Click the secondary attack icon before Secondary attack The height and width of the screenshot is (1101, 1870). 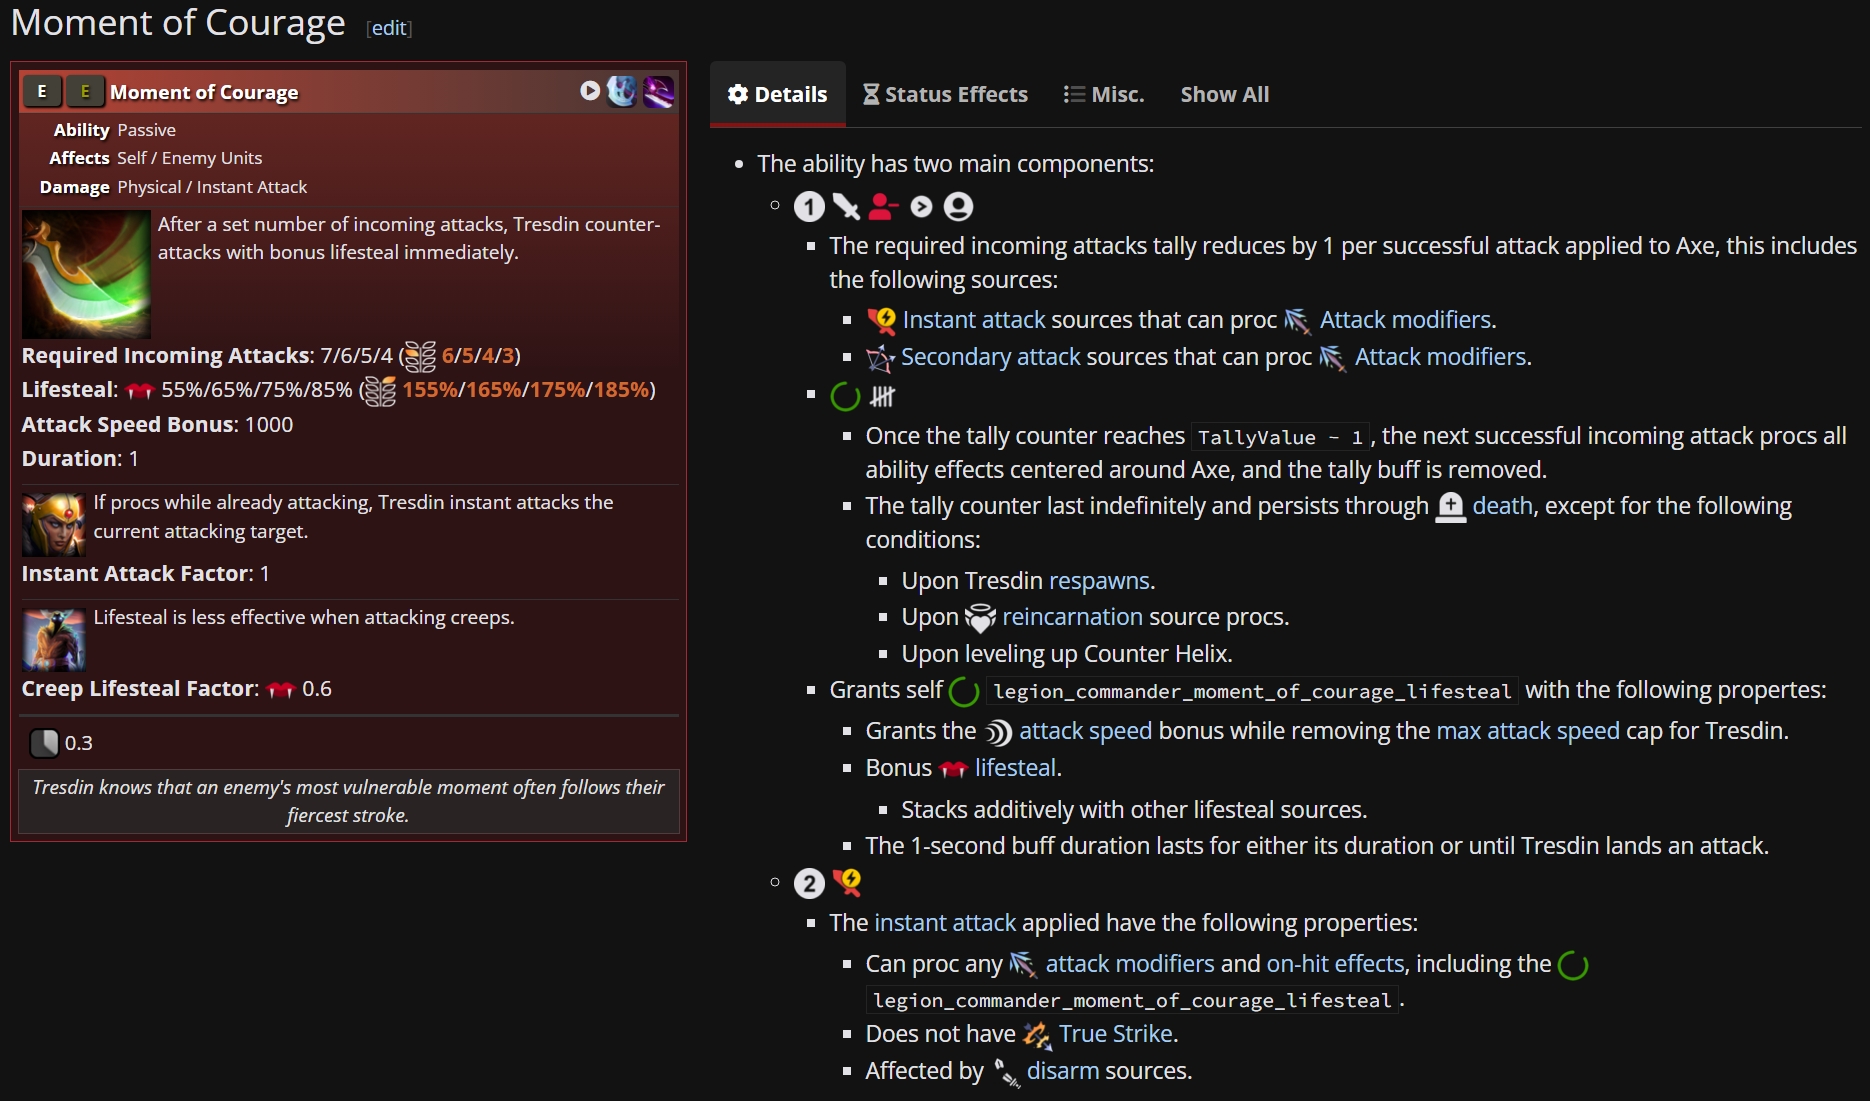(881, 358)
